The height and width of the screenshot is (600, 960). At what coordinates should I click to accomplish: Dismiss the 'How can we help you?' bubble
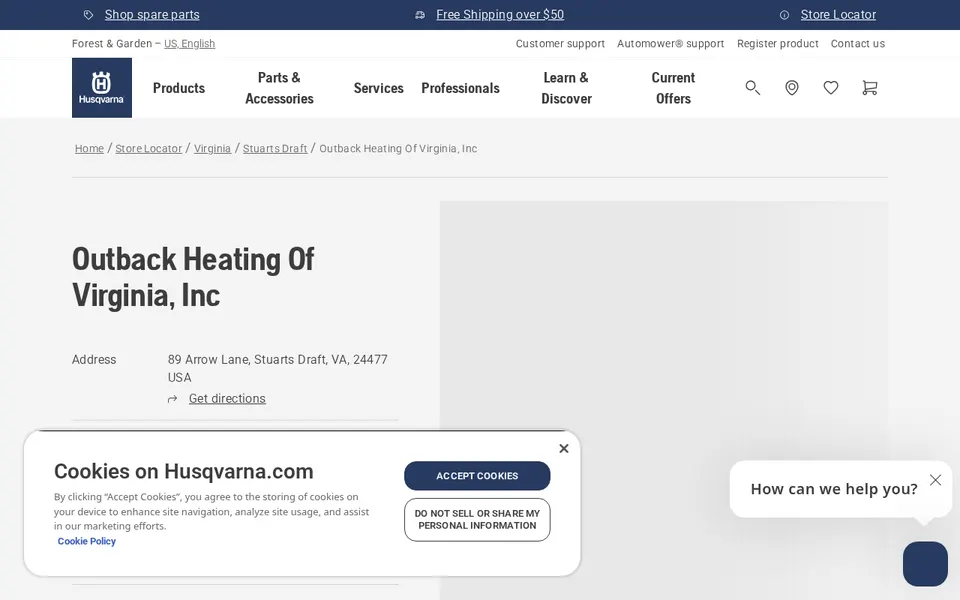click(x=935, y=480)
